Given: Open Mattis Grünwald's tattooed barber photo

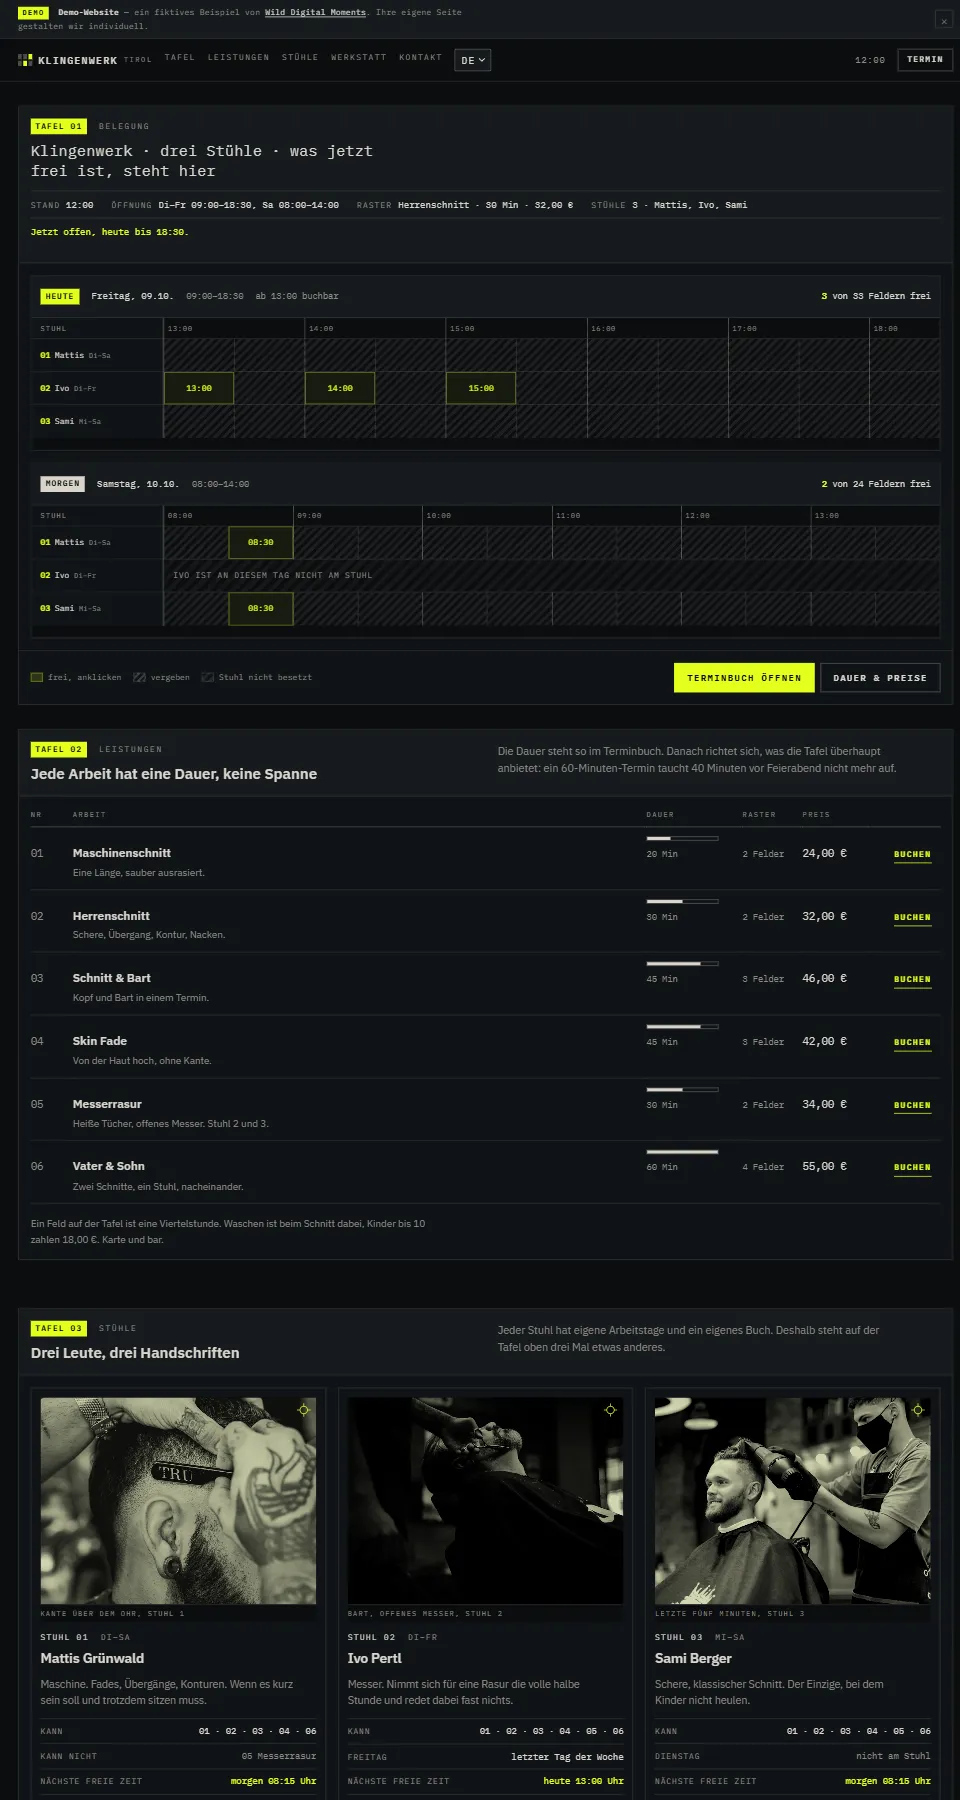Looking at the screenshot, I should 178,1501.
